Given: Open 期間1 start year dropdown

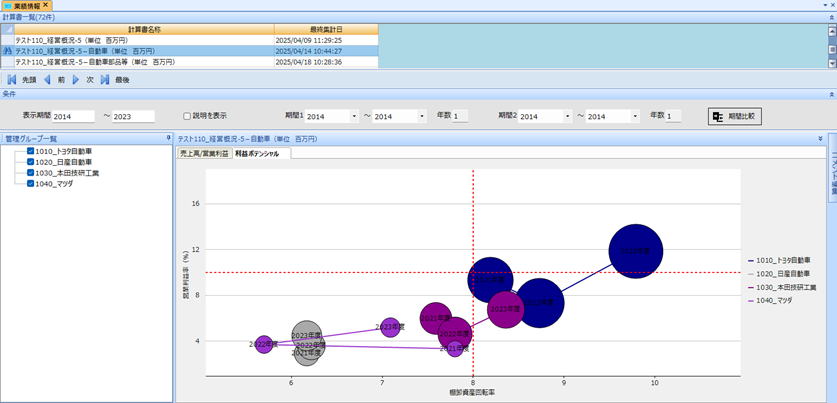Looking at the screenshot, I should pyautogui.click(x=354, y=116).
